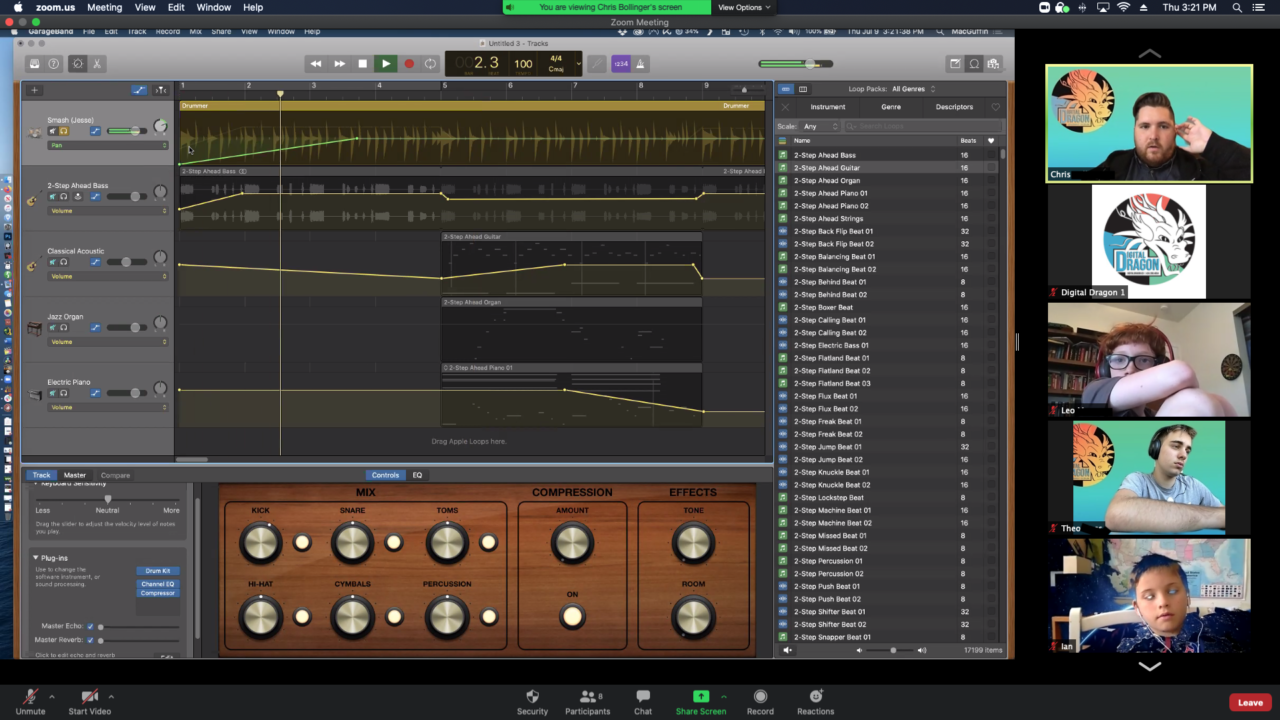Toggle the count-in 1234 button
The width and height of the screenshot is (1280, 720).
point(621,64)
